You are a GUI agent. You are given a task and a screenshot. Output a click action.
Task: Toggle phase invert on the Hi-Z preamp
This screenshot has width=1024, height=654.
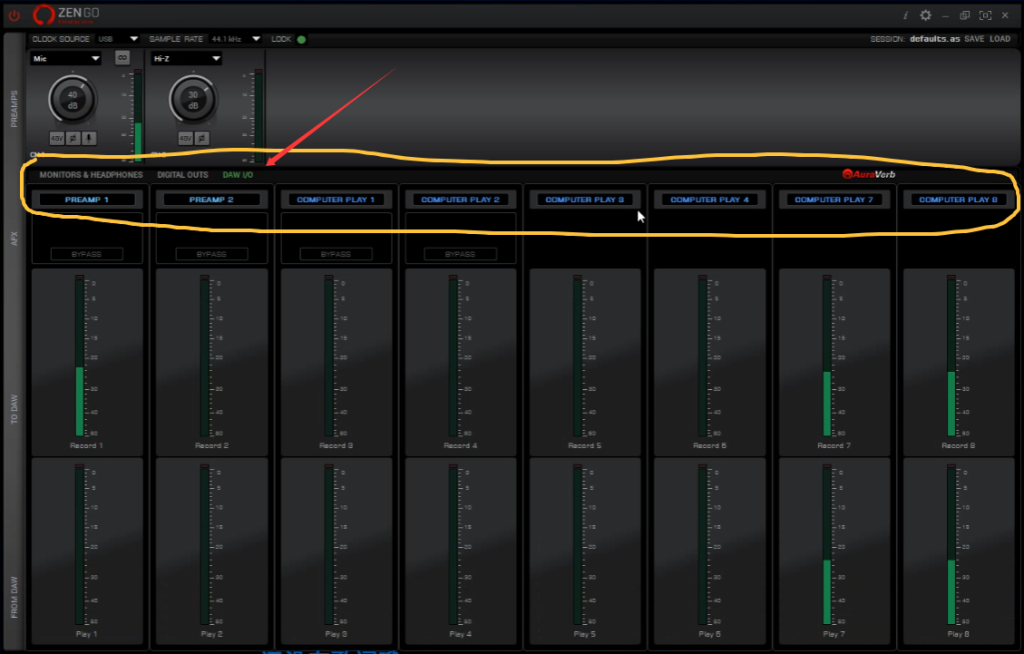[201, 138]
